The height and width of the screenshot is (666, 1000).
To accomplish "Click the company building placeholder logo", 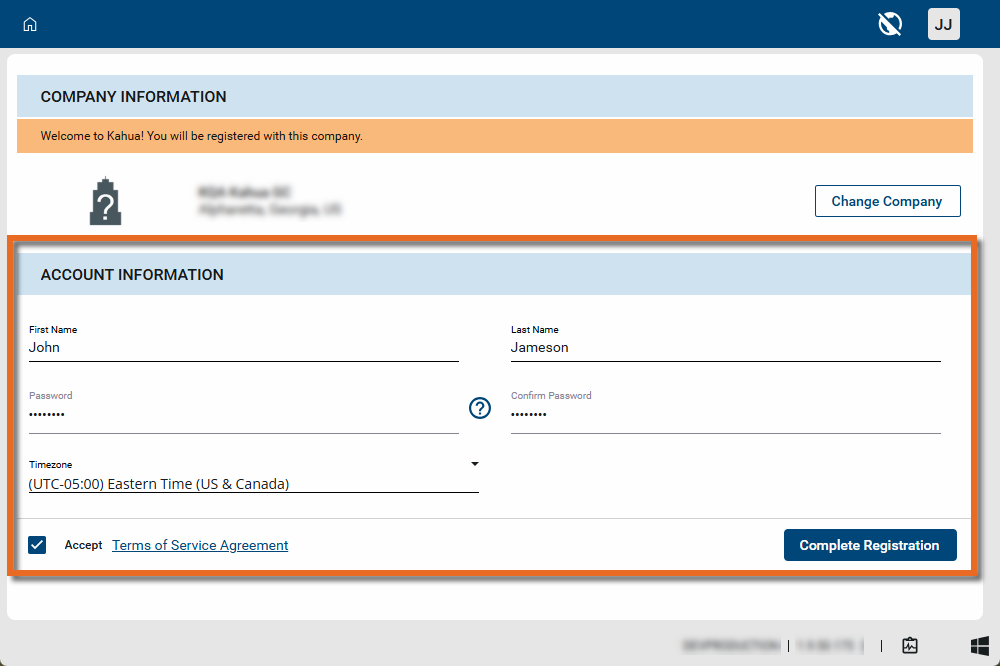I will (105, 202).
